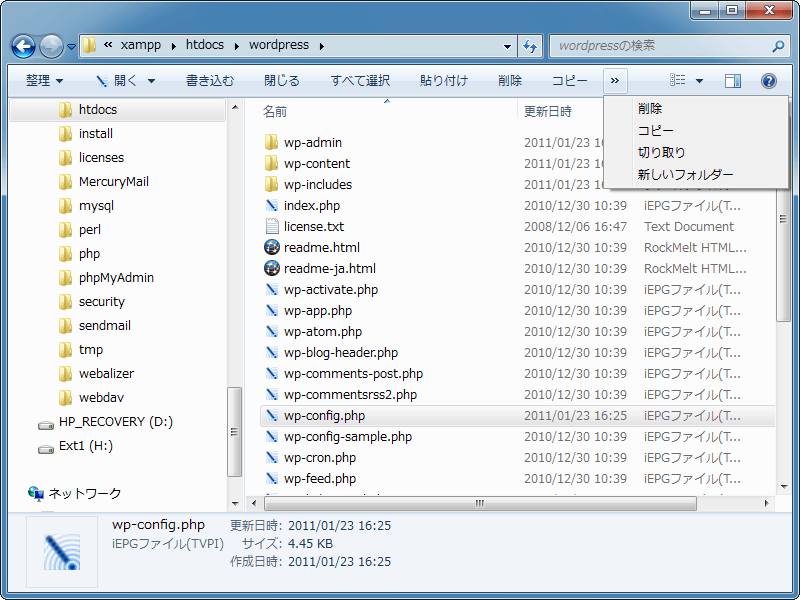Select the xampp breadcrumb segment
The image size is (800, 600).
[x=141, y=45]
